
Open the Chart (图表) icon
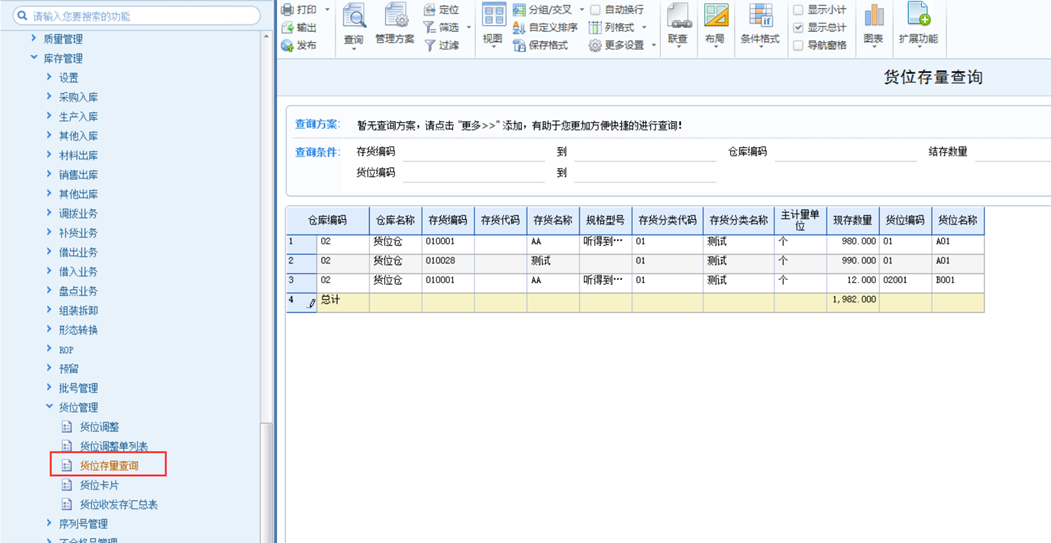coord(874,16)
